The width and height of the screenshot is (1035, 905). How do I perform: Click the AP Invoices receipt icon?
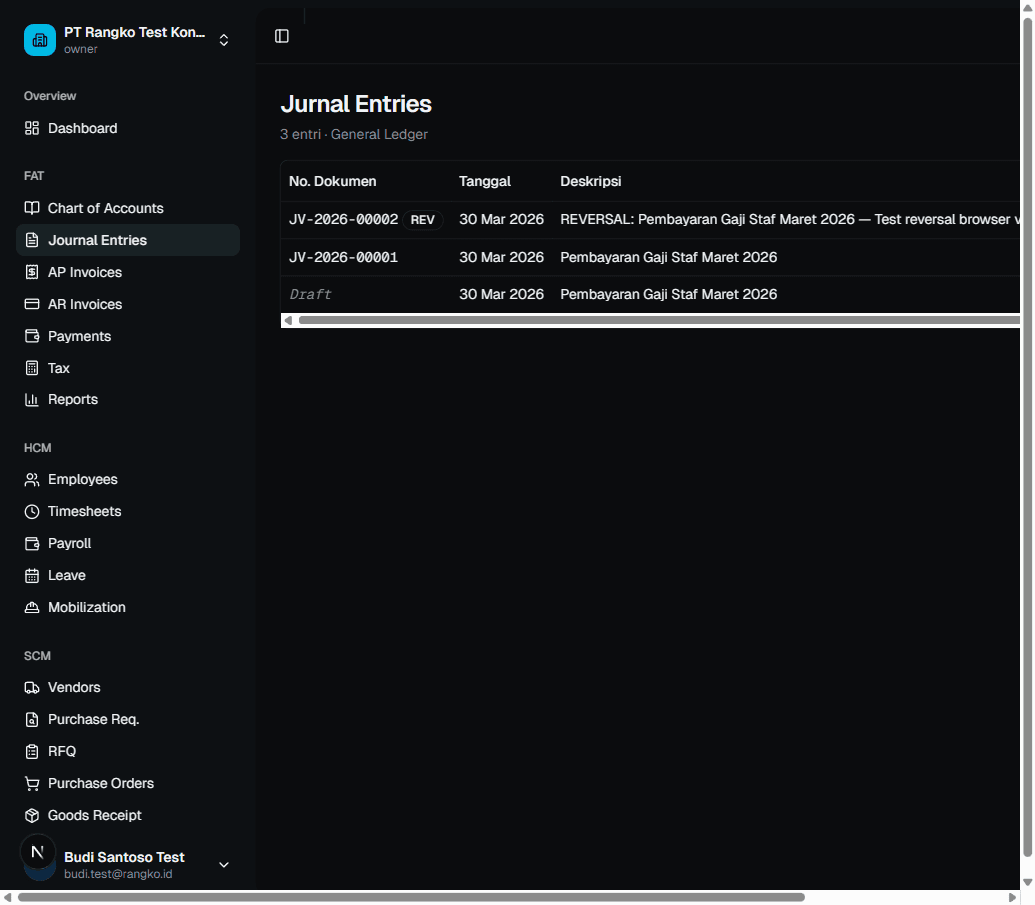point(32,272)
